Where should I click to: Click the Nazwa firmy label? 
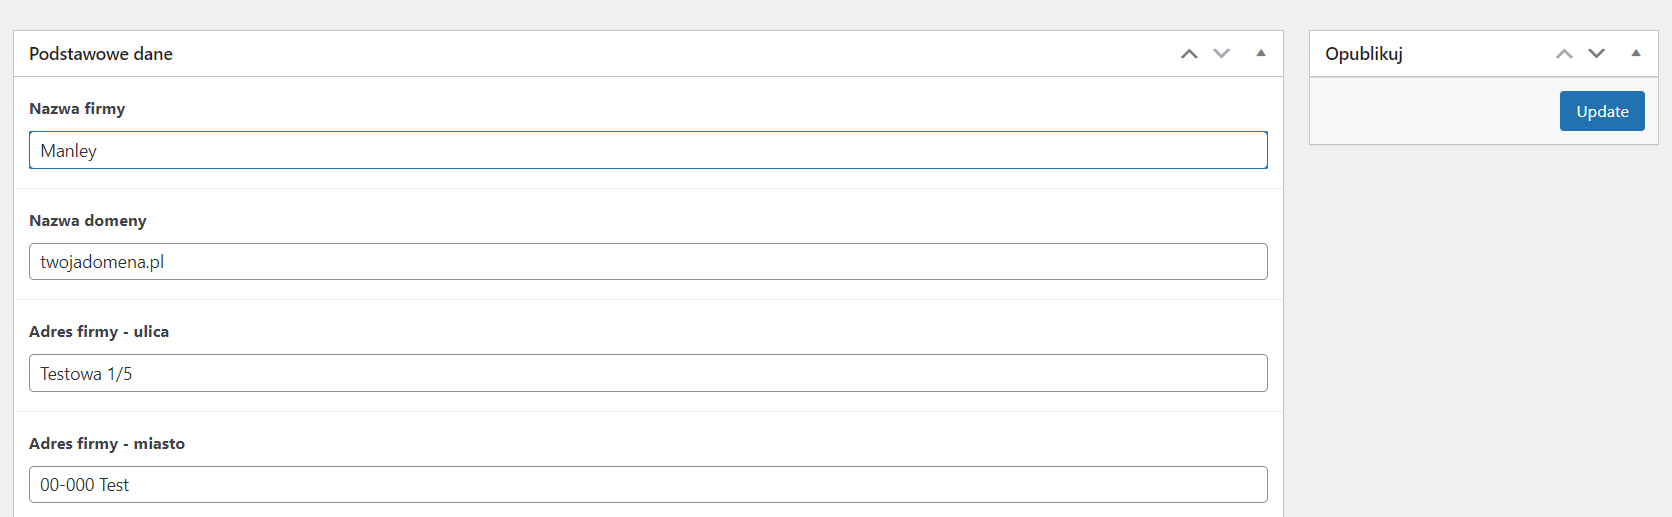coord(77,108)
